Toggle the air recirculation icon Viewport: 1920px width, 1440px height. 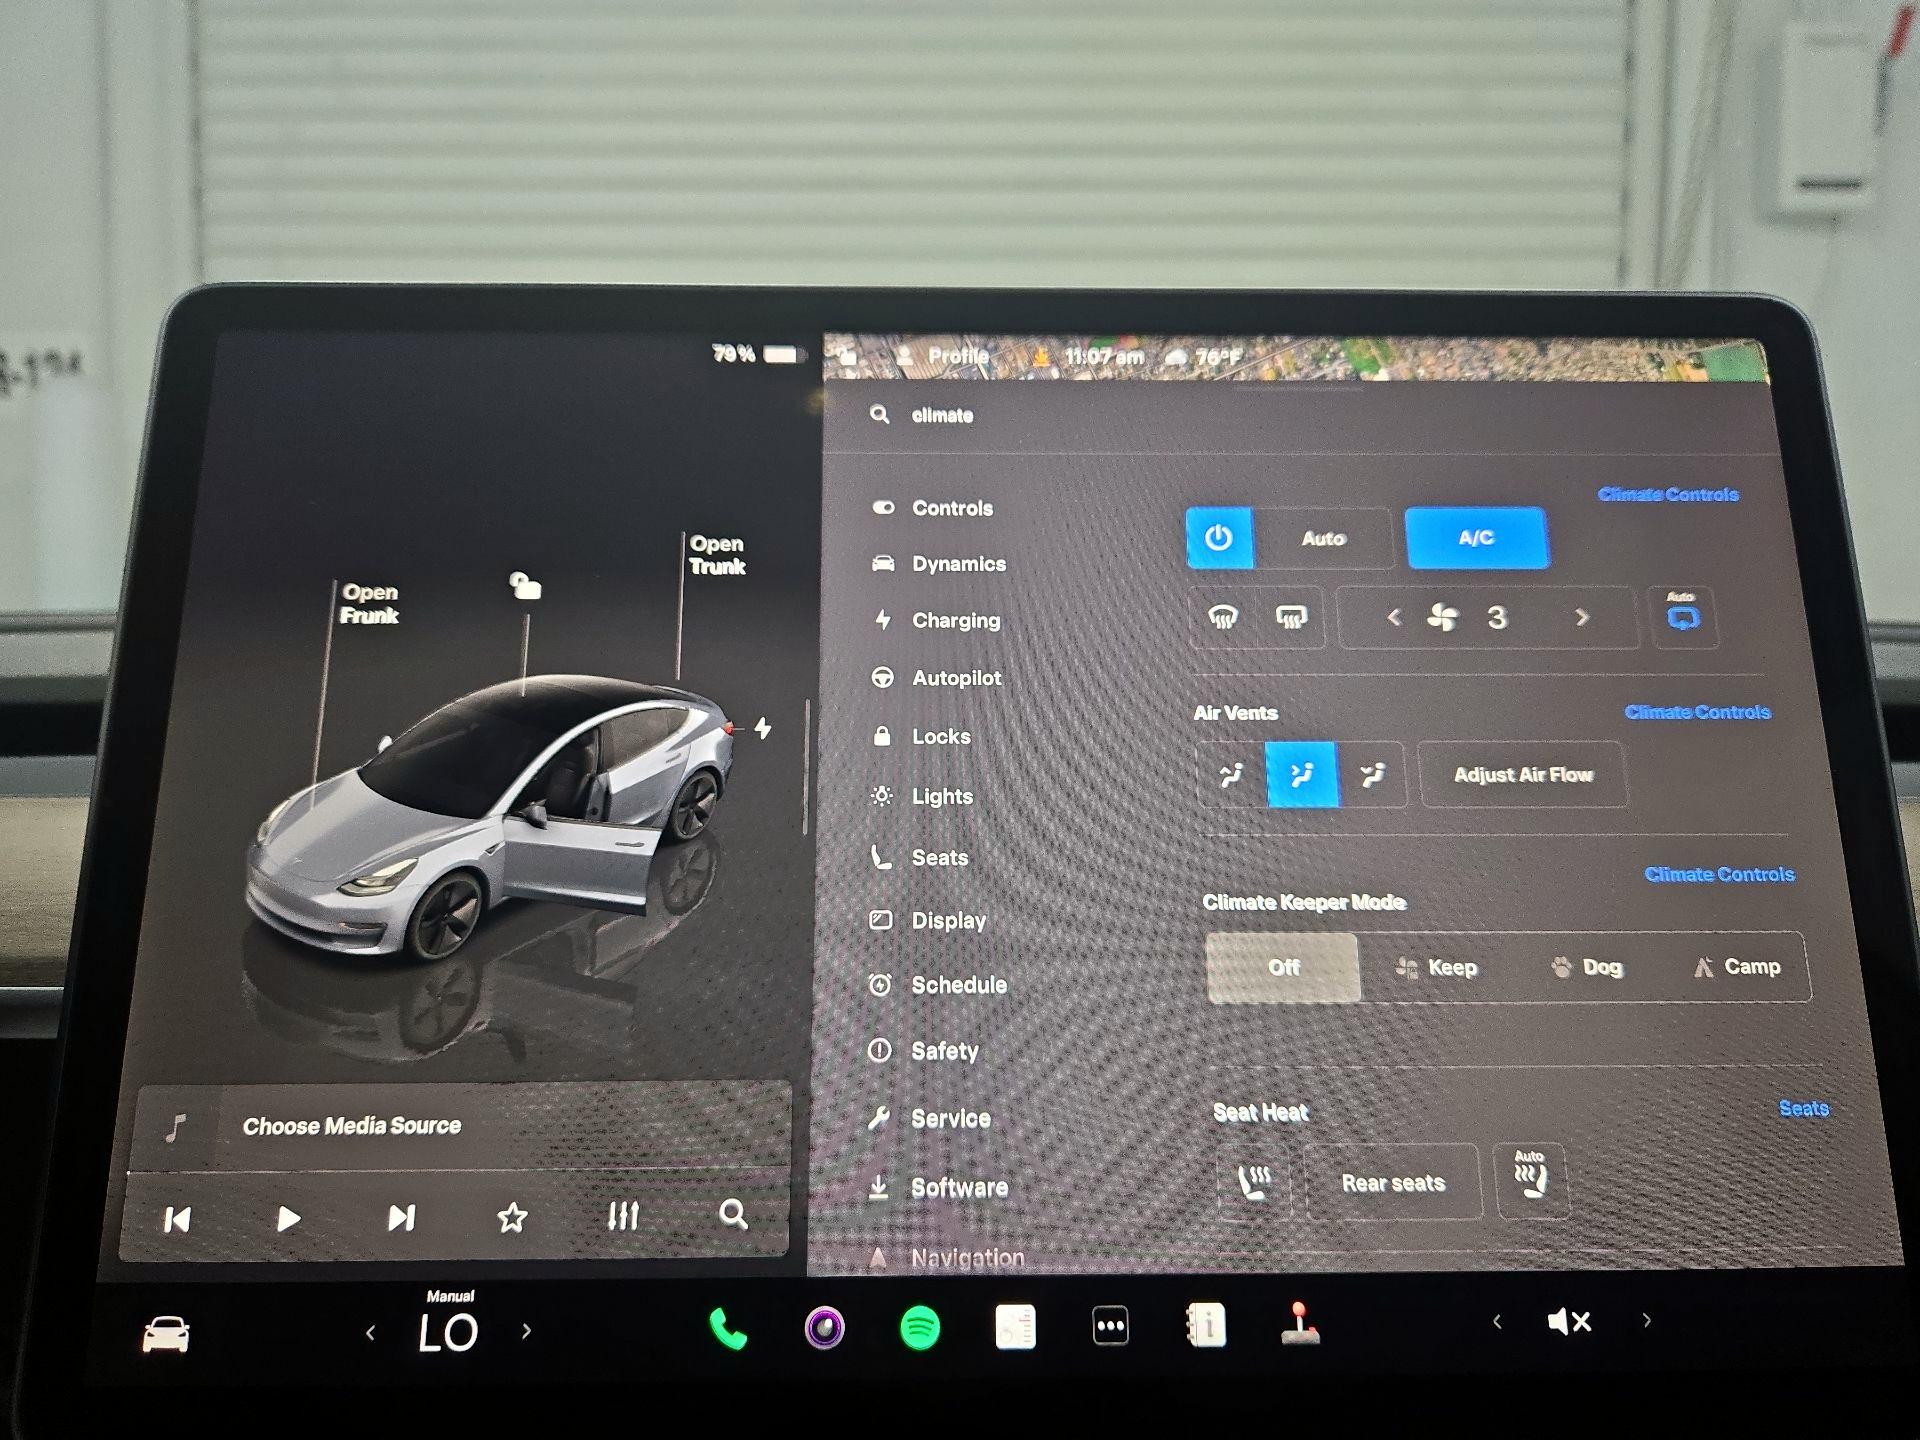pyautogui.click(x=1683, y=617)
